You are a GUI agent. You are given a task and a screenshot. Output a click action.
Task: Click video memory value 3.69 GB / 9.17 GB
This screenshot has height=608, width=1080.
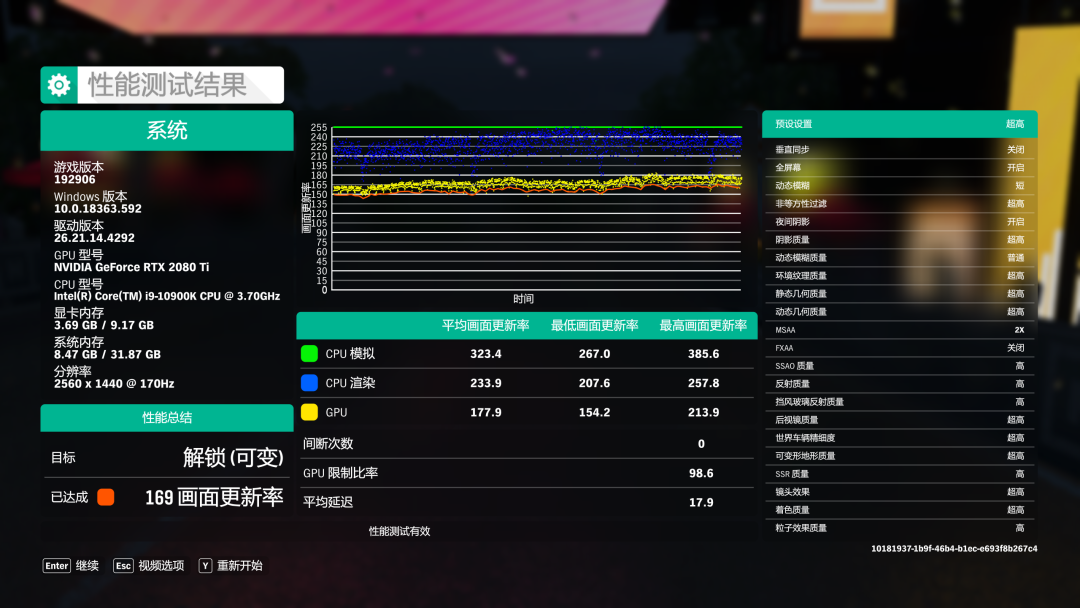[104, 325]
